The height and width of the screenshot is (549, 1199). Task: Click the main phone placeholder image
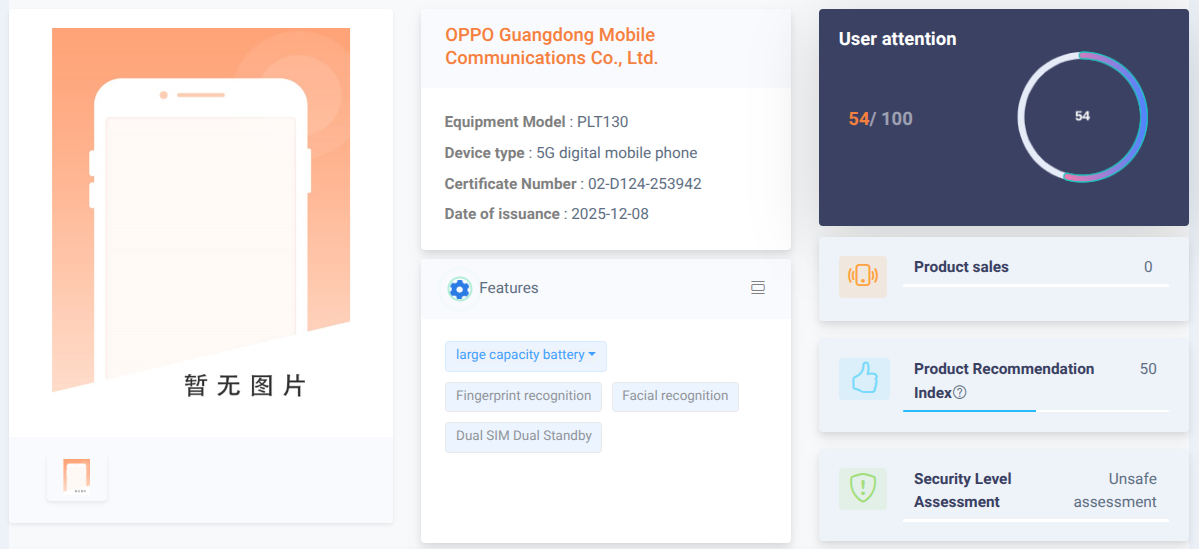pos(201,210)
